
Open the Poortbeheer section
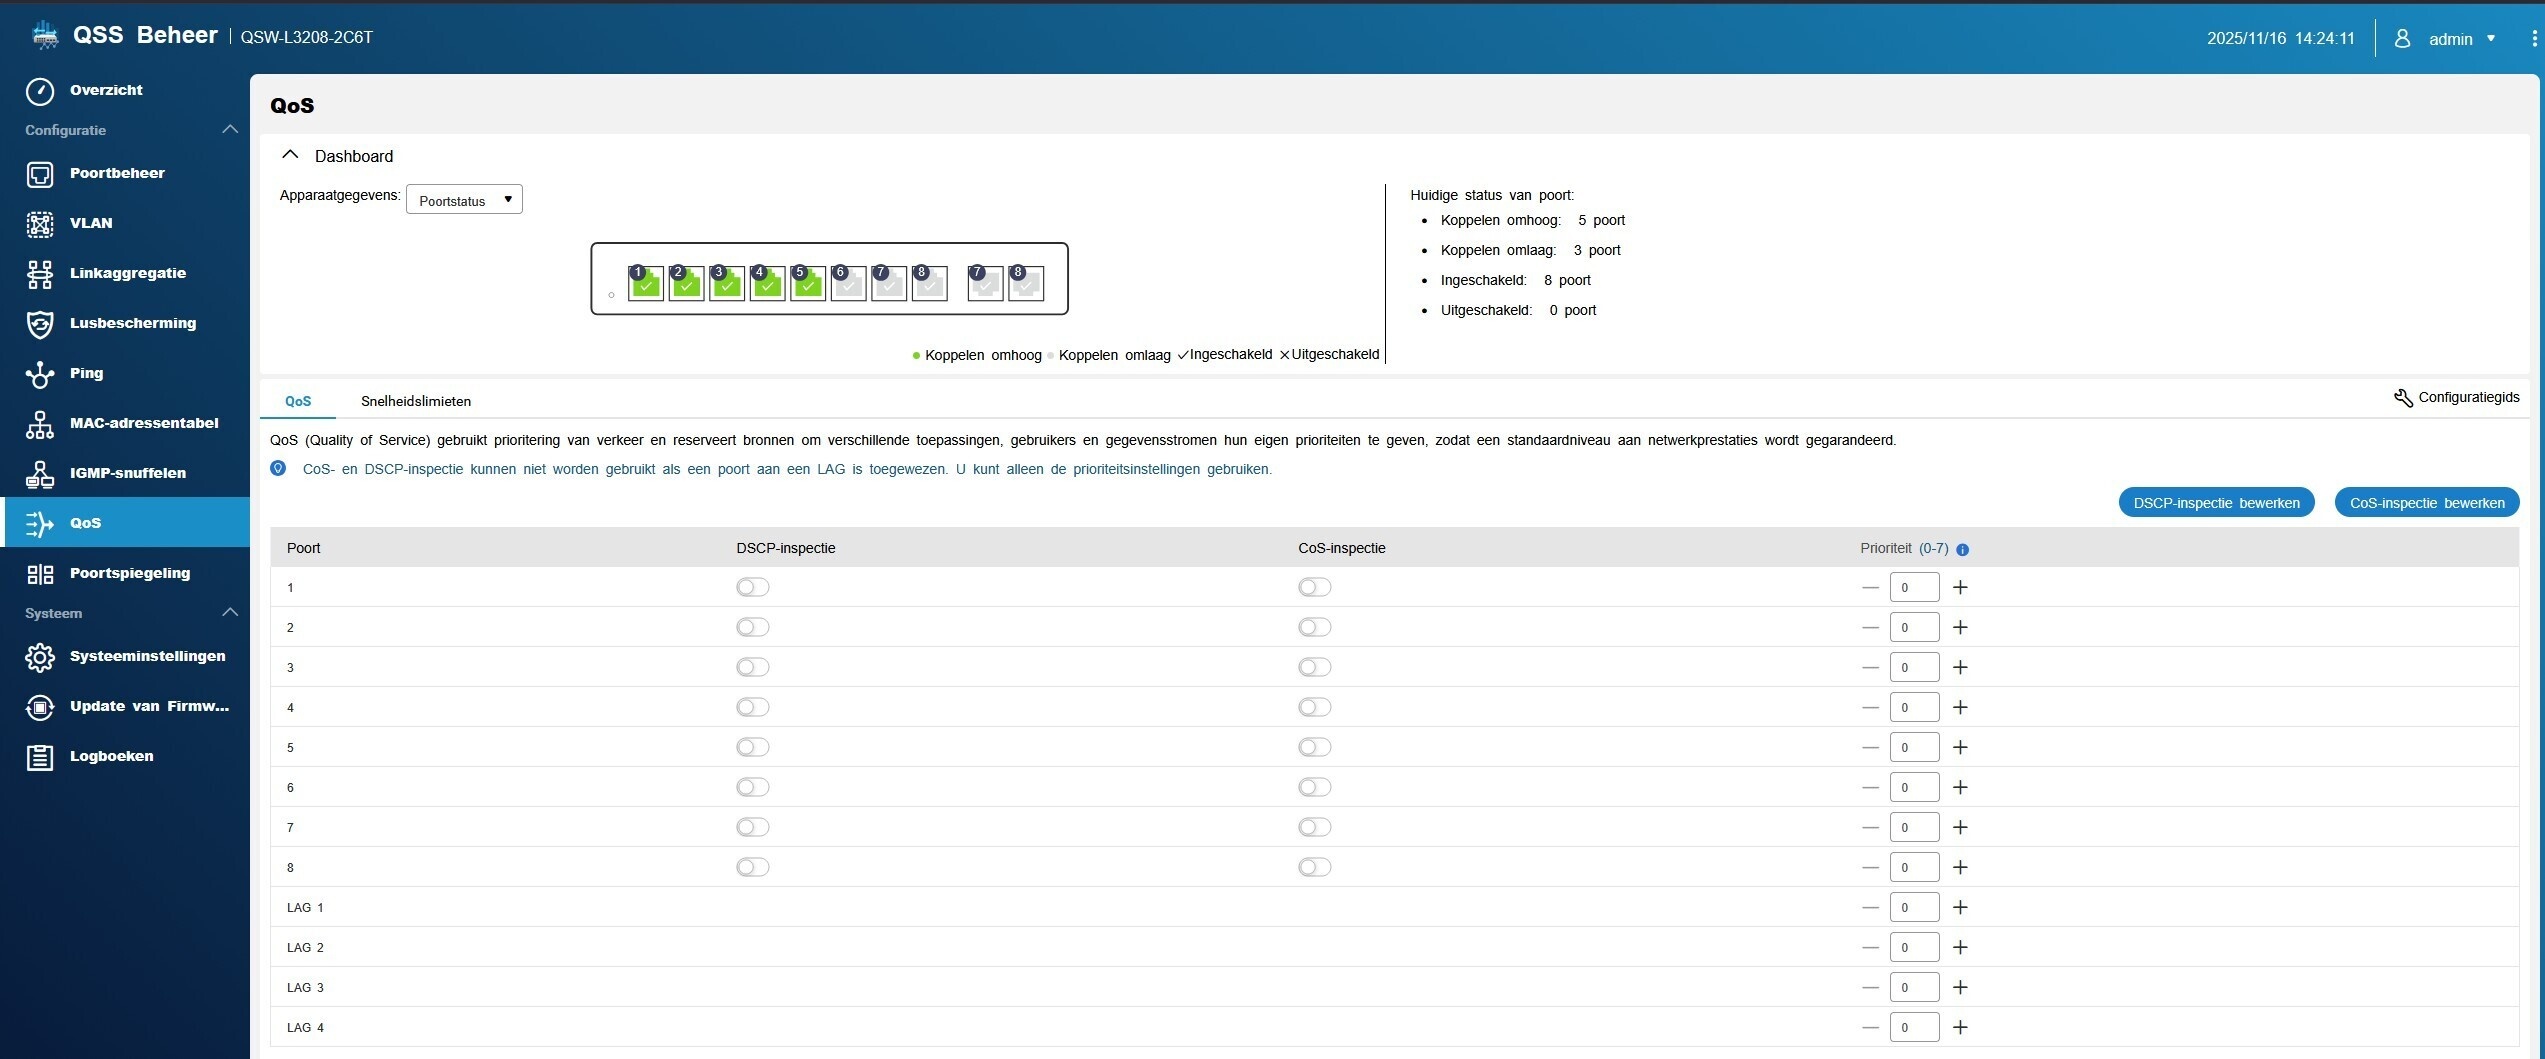[117, 173]
